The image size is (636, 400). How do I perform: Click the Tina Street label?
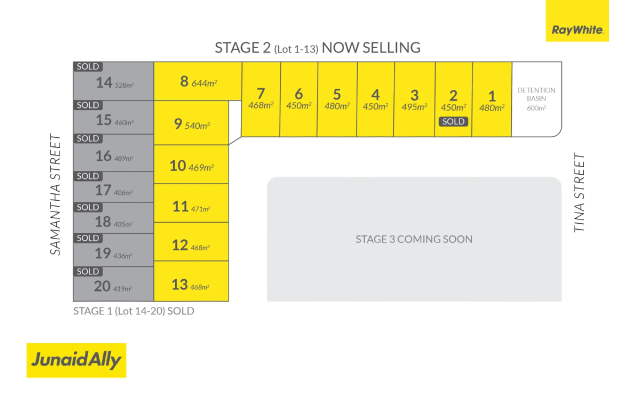click(578, 194)
